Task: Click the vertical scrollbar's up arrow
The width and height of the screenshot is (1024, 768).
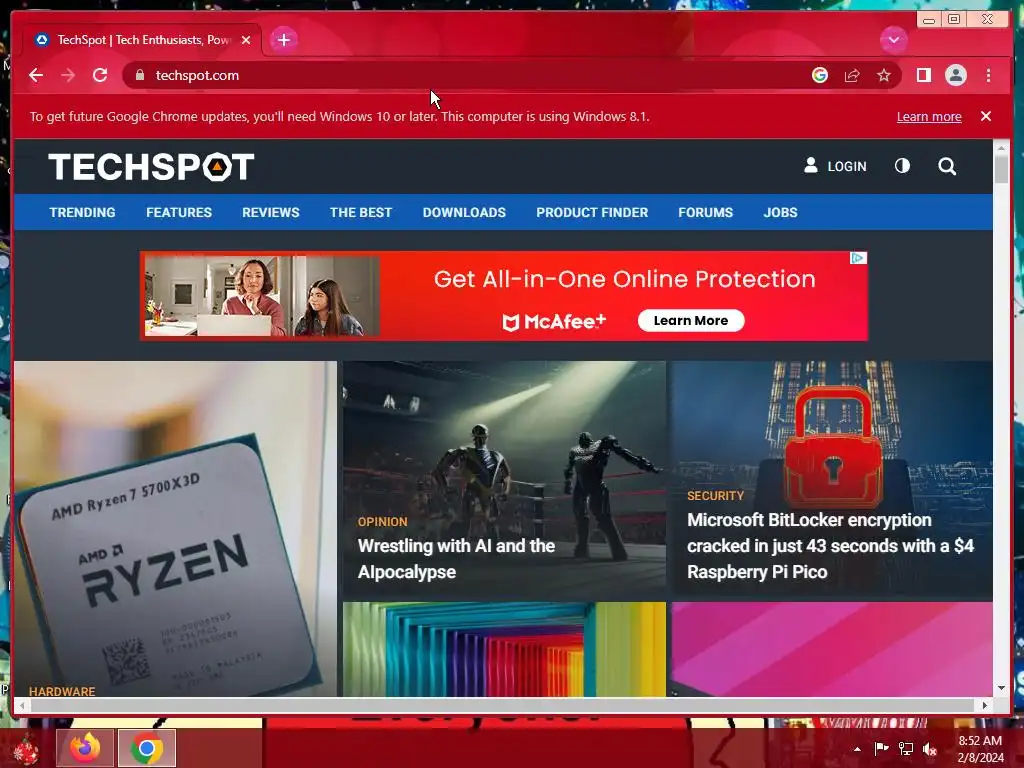Action: [x=1001, y=148]
